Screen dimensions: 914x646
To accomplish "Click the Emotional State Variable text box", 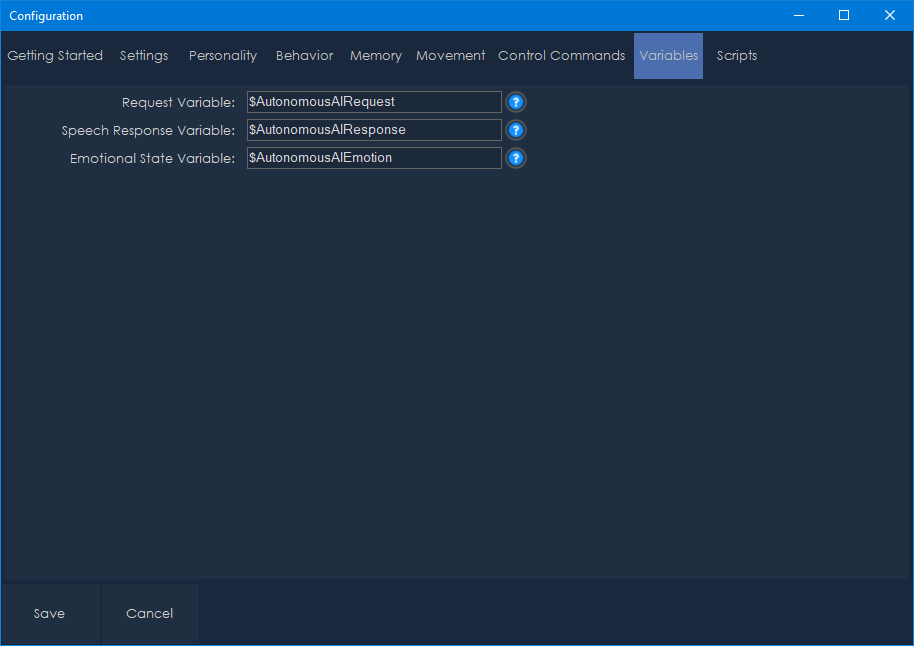I will pyautogui.click(x=374, y=158).
